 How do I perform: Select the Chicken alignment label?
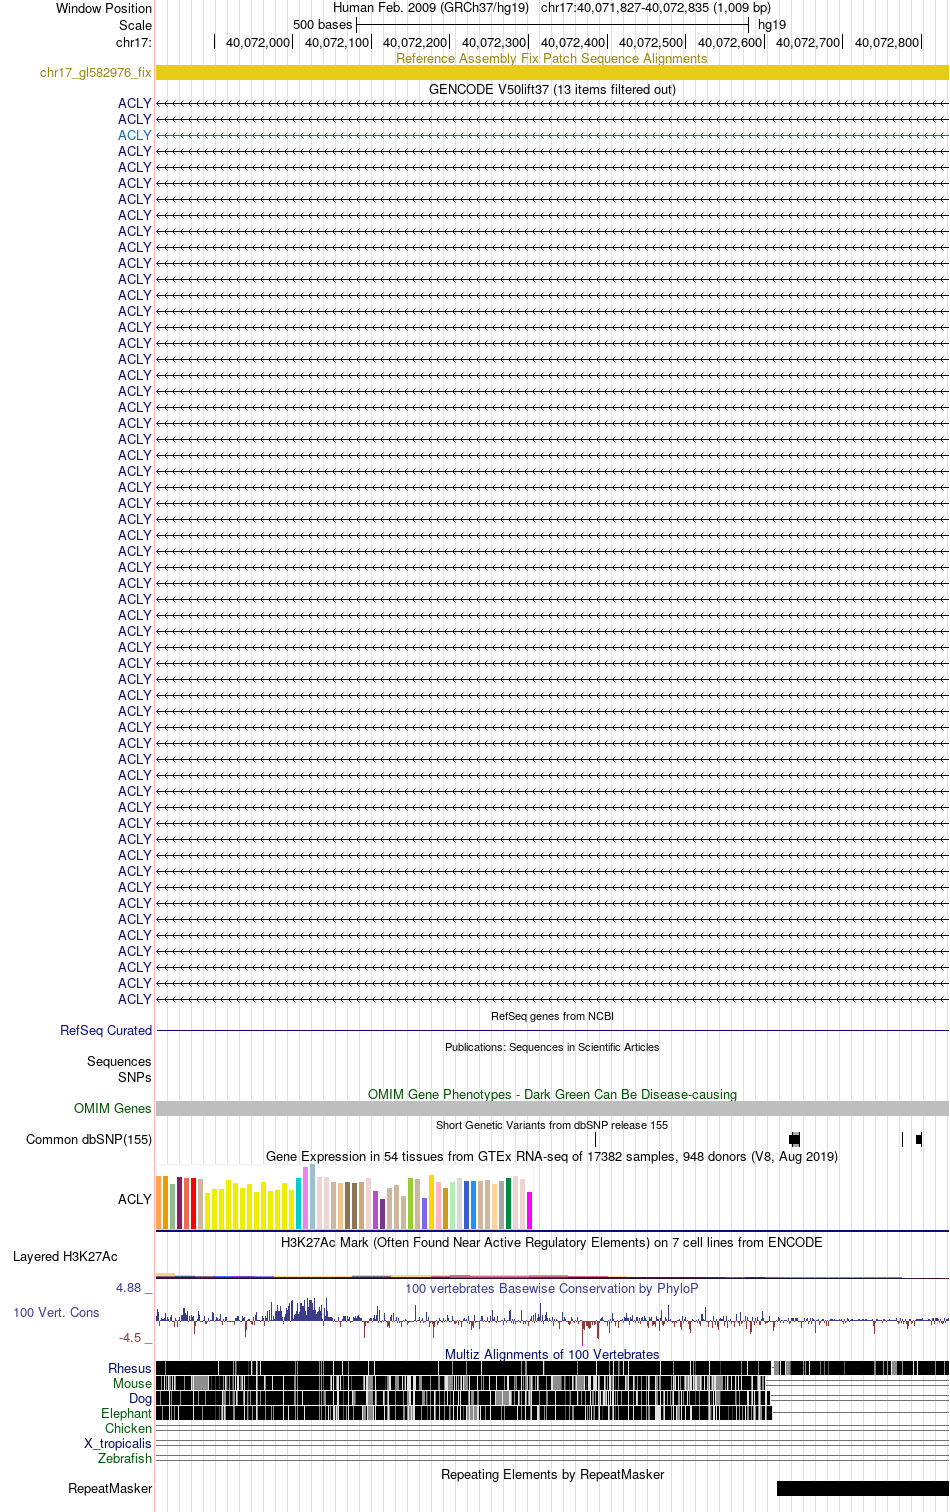pyautogui.click(x=128, y=1428)
